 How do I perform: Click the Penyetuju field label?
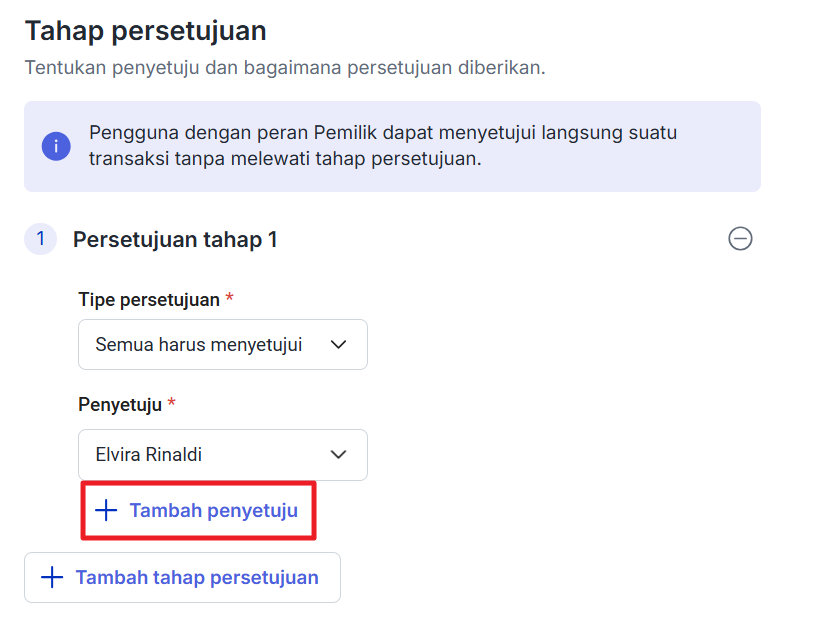click(x=120, y=404)
